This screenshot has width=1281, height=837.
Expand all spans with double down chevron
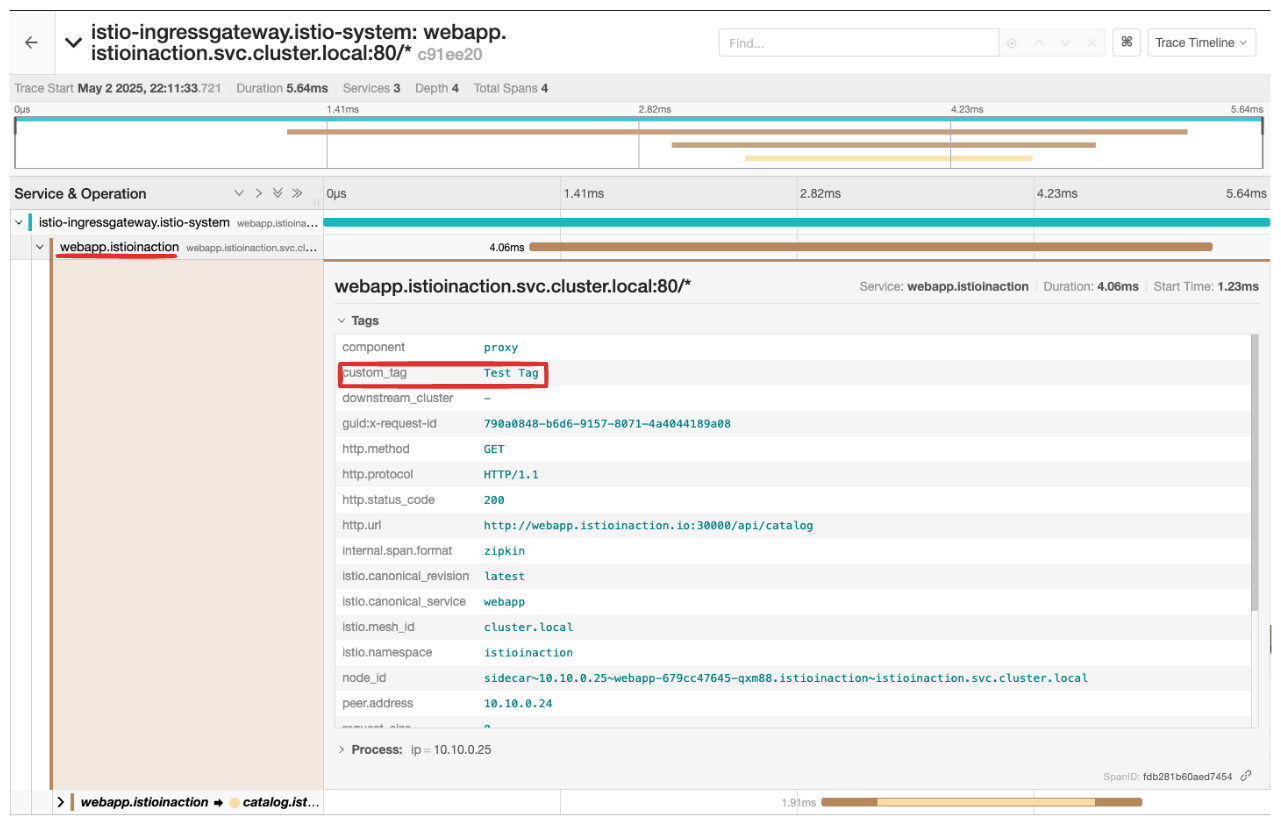click(277, 193)
